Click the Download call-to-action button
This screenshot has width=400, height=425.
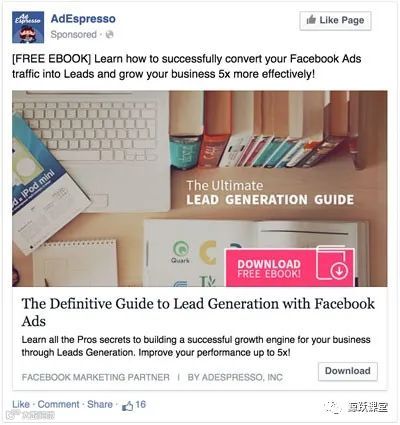348,371
